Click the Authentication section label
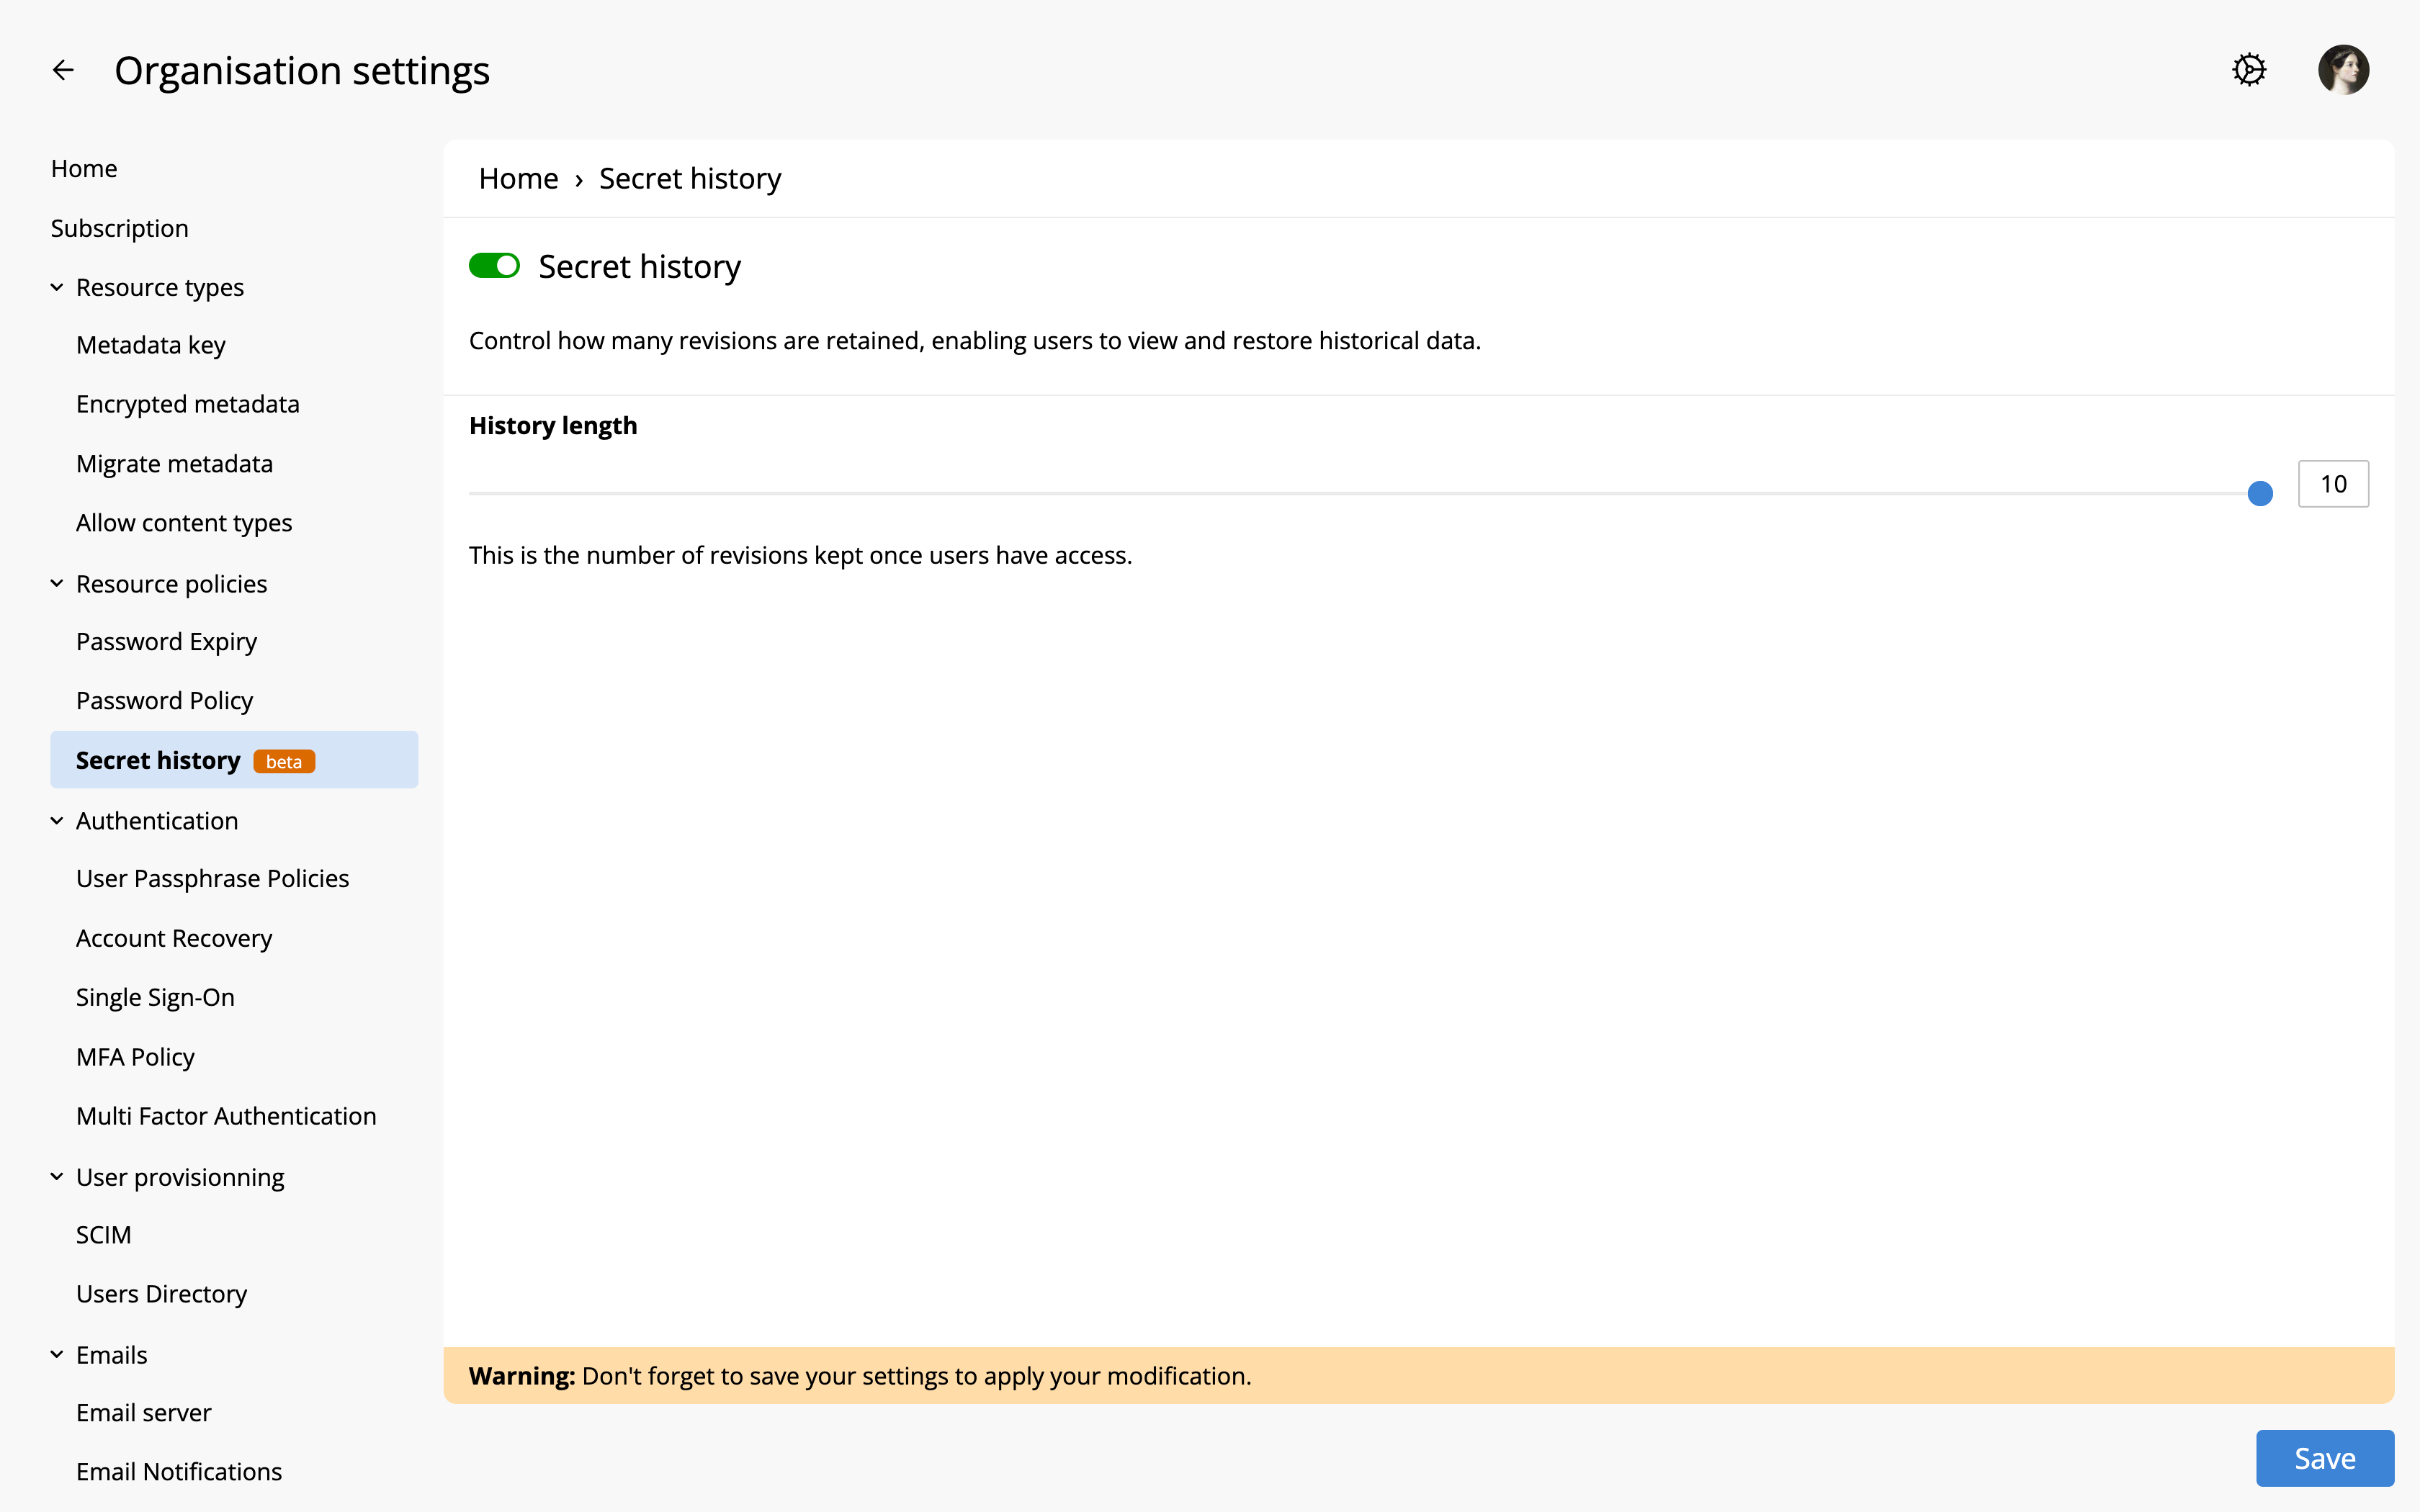Screen dimensions: 2420x1512 (157, 820)
